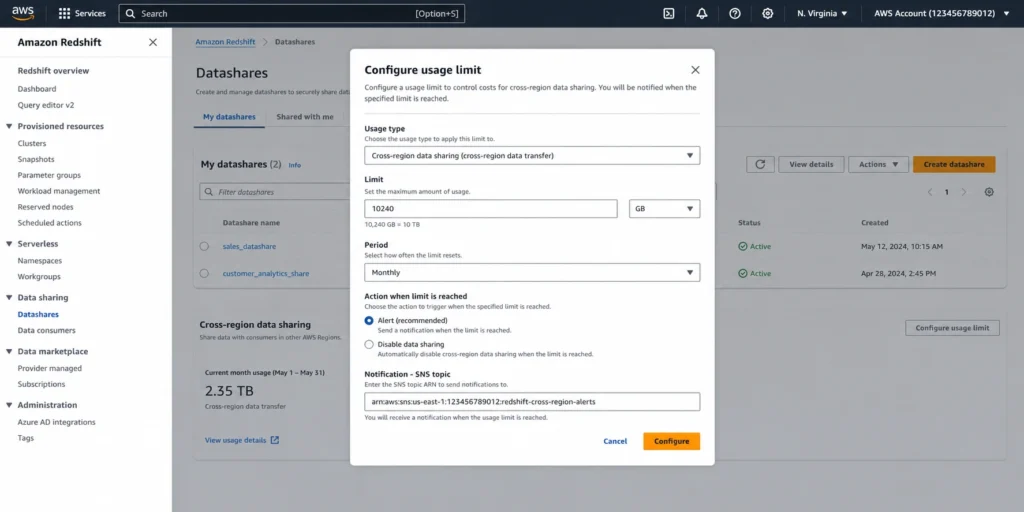Collapse the Administration section

tap(9, 405)
